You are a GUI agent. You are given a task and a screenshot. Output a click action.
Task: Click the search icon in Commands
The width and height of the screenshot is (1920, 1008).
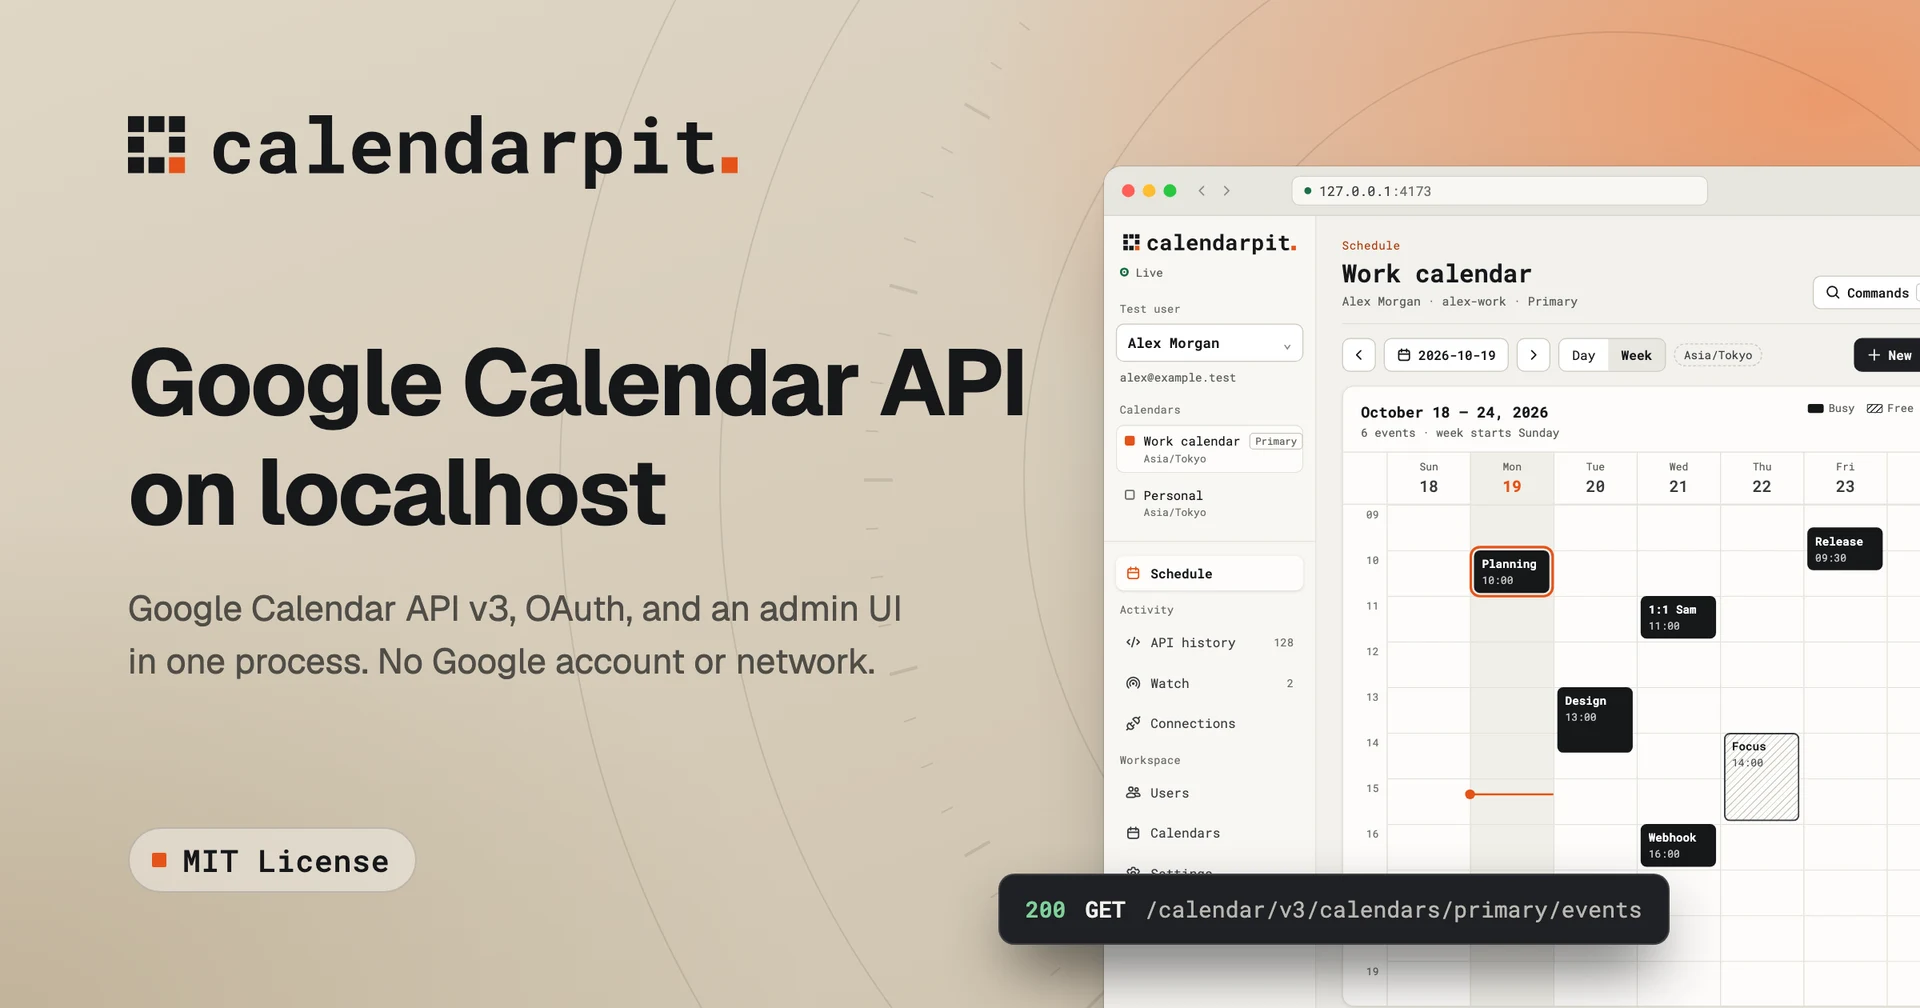click(x=1833, y=293)
